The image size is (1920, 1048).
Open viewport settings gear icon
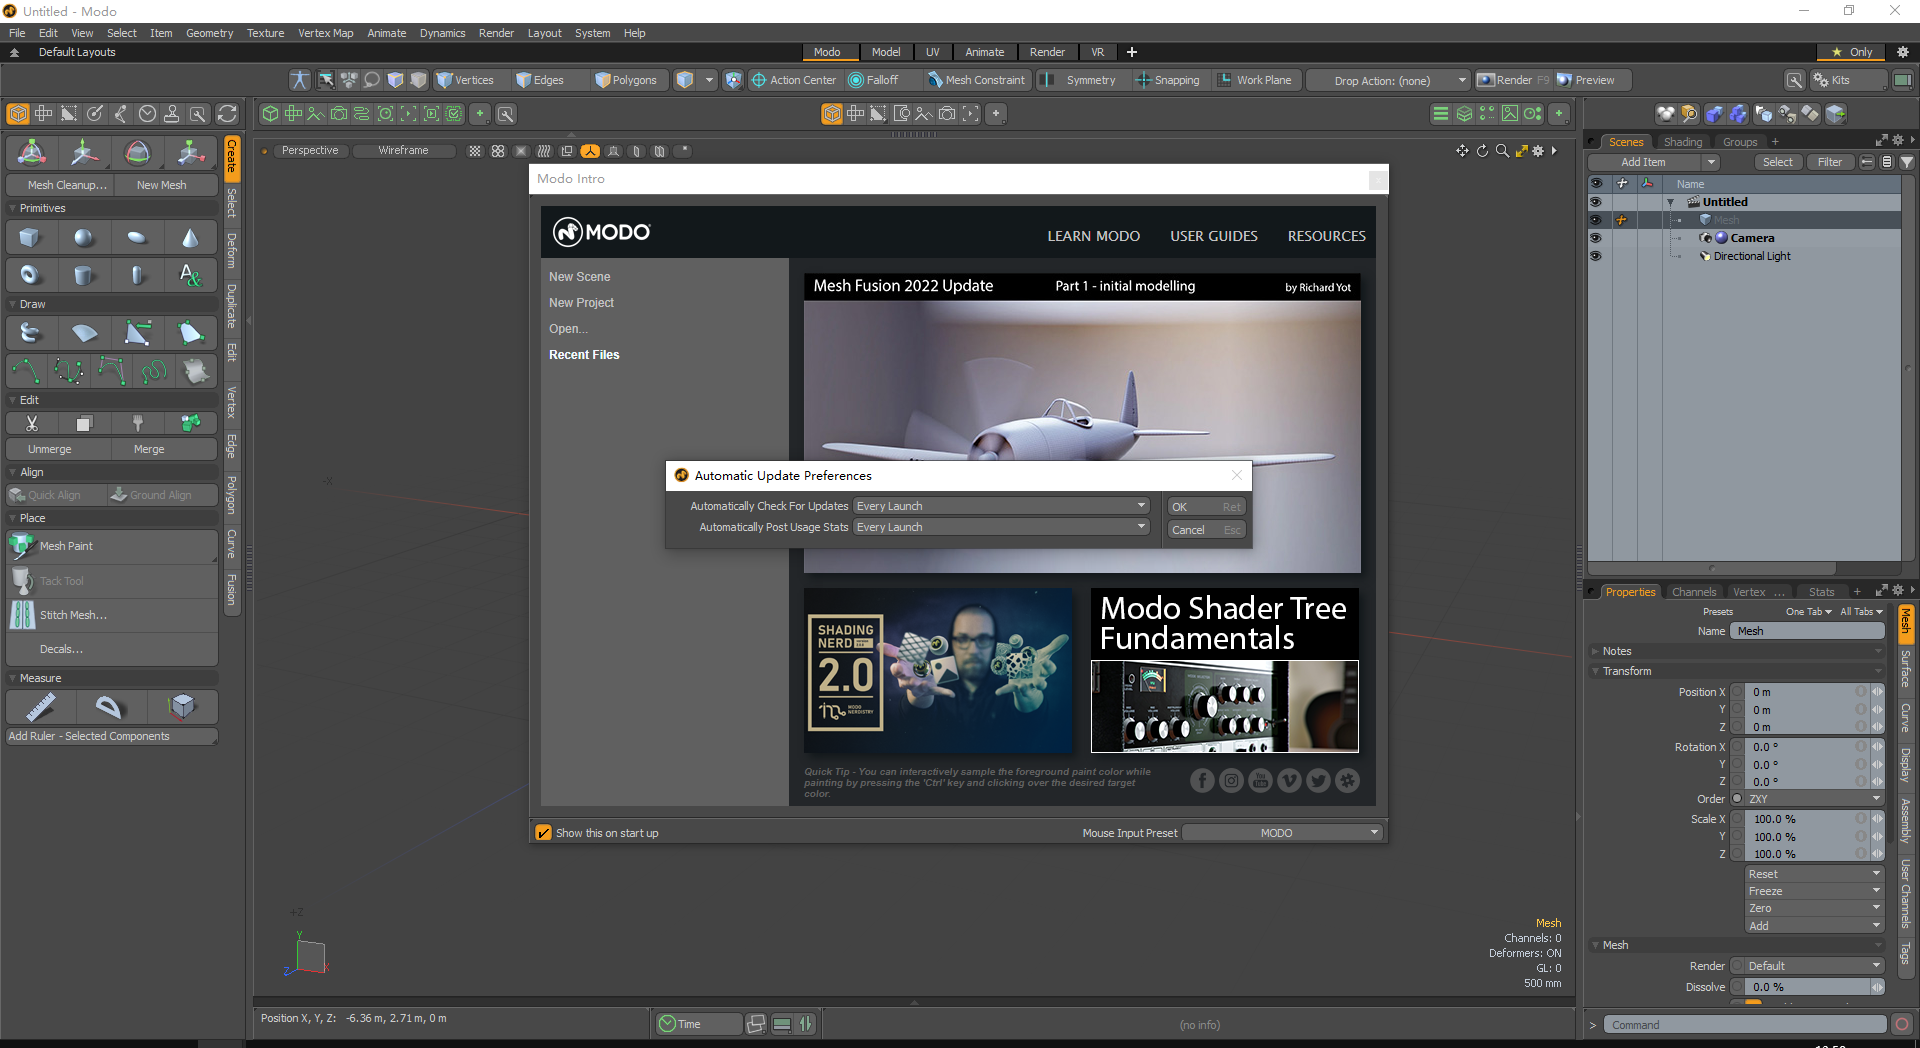click(x=1538, y=151)
